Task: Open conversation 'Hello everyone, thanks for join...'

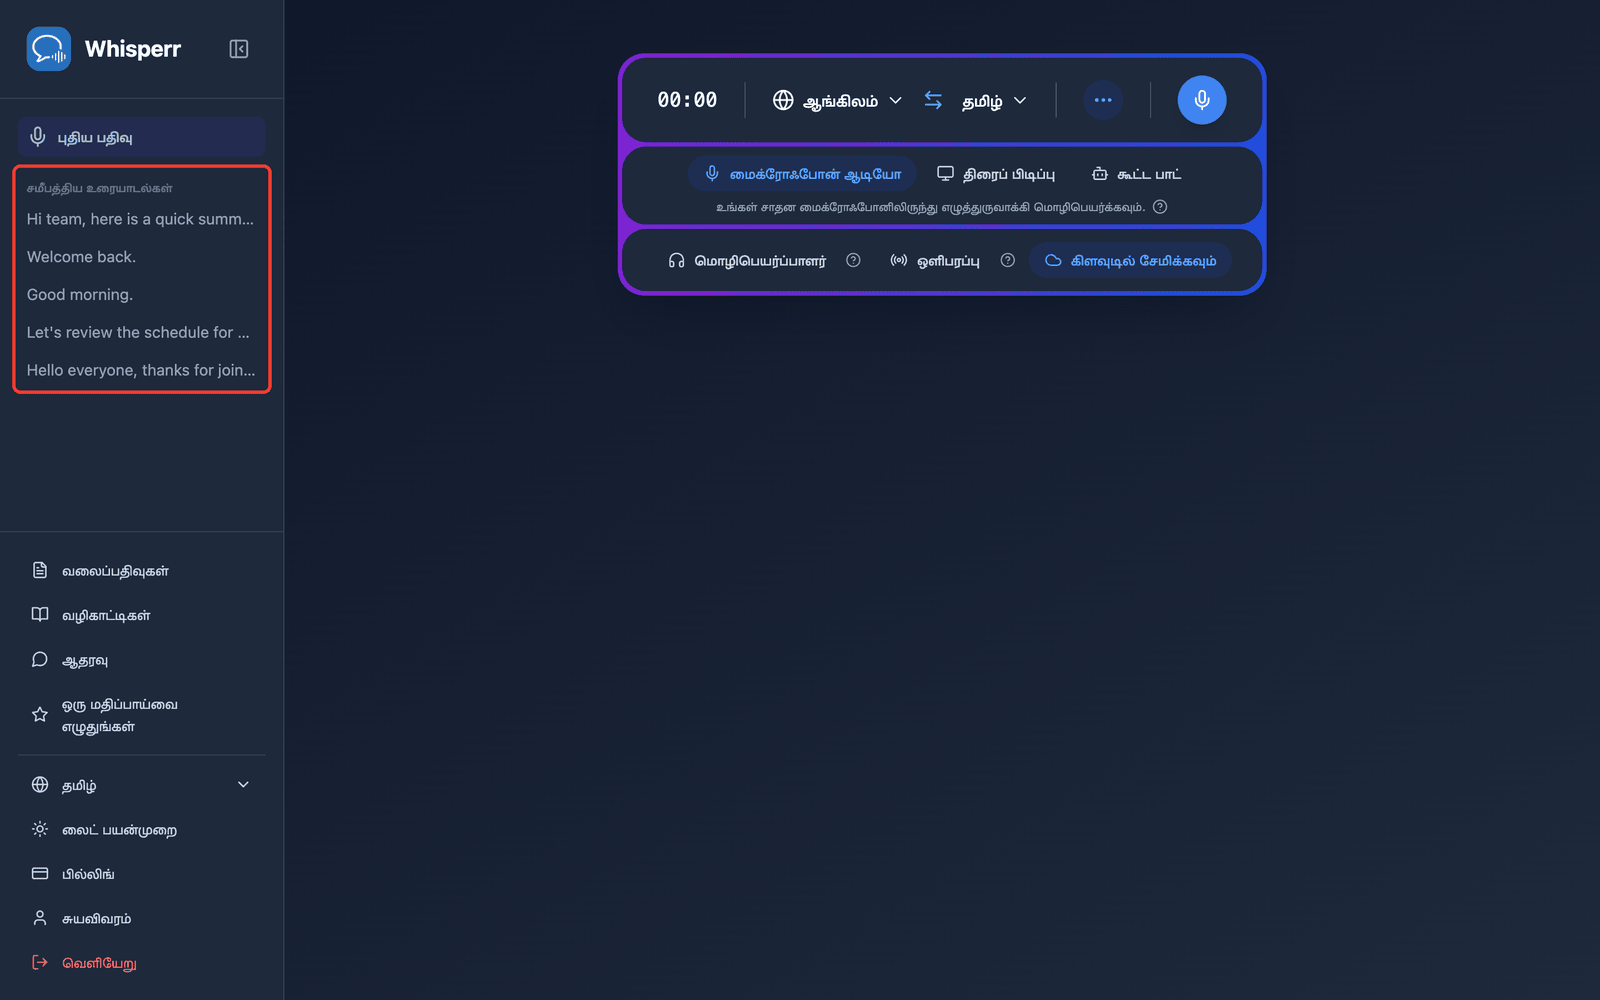Action: 141,370
